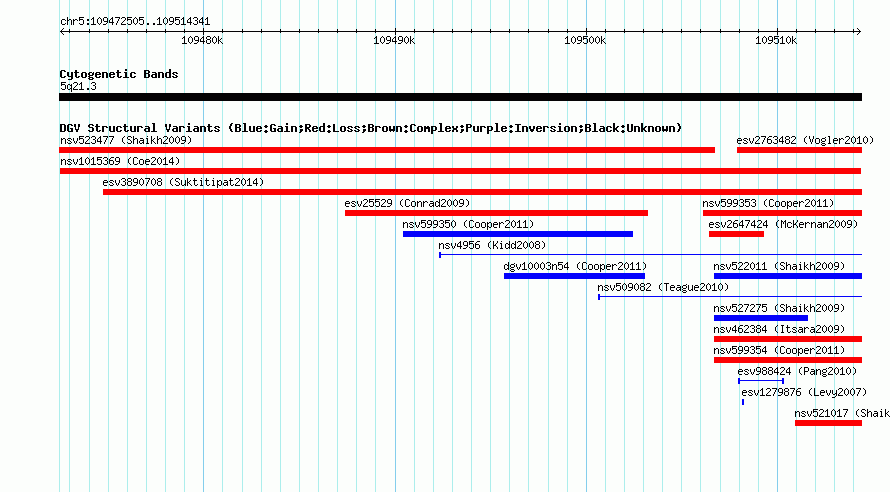Click the truncated nsv521017 label
Screen dimensions: 890x492
842,413
